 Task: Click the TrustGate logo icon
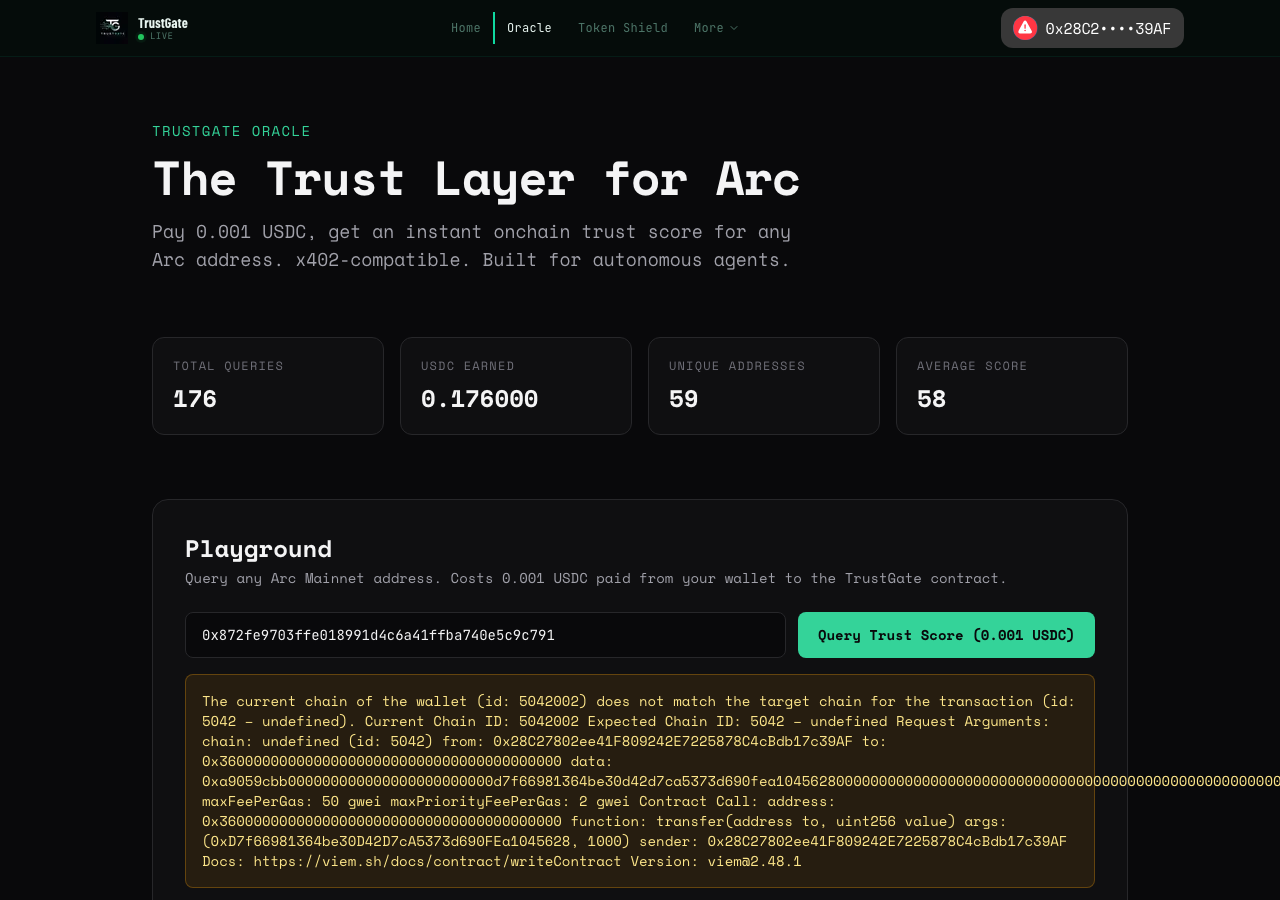(x=112, y=28)
